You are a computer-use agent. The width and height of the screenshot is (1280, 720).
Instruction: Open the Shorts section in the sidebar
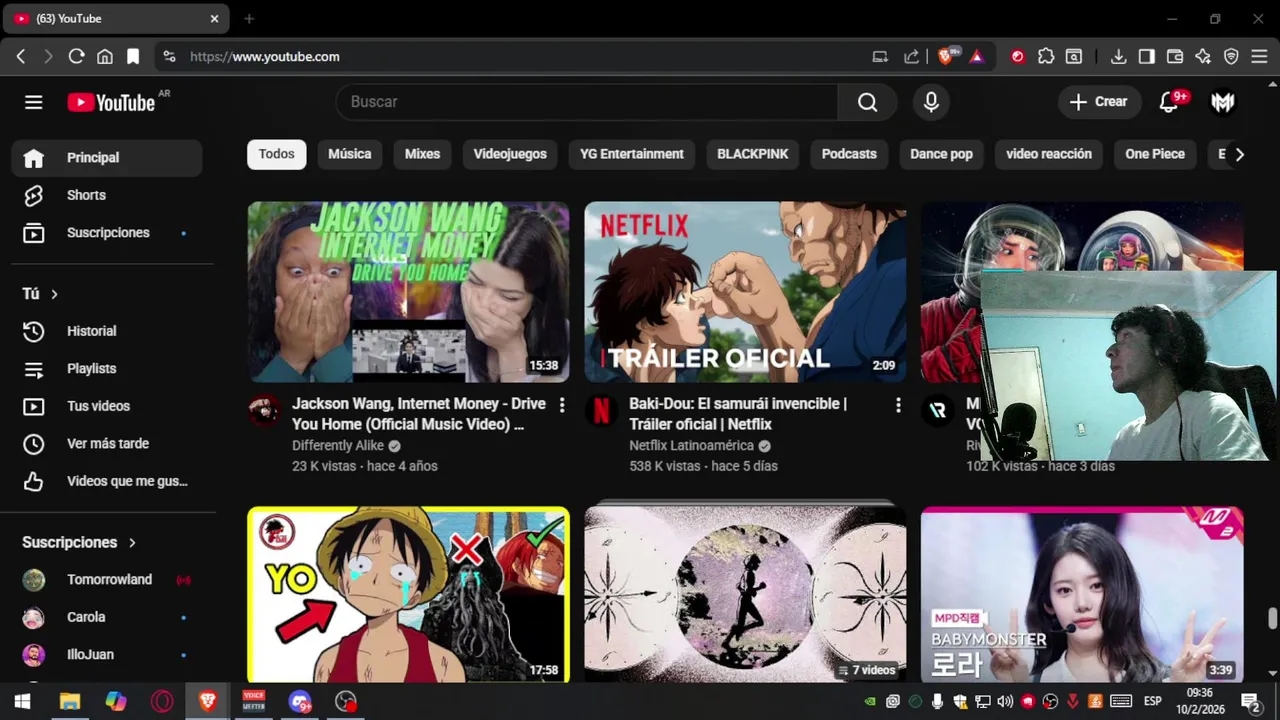click(107, 195)
